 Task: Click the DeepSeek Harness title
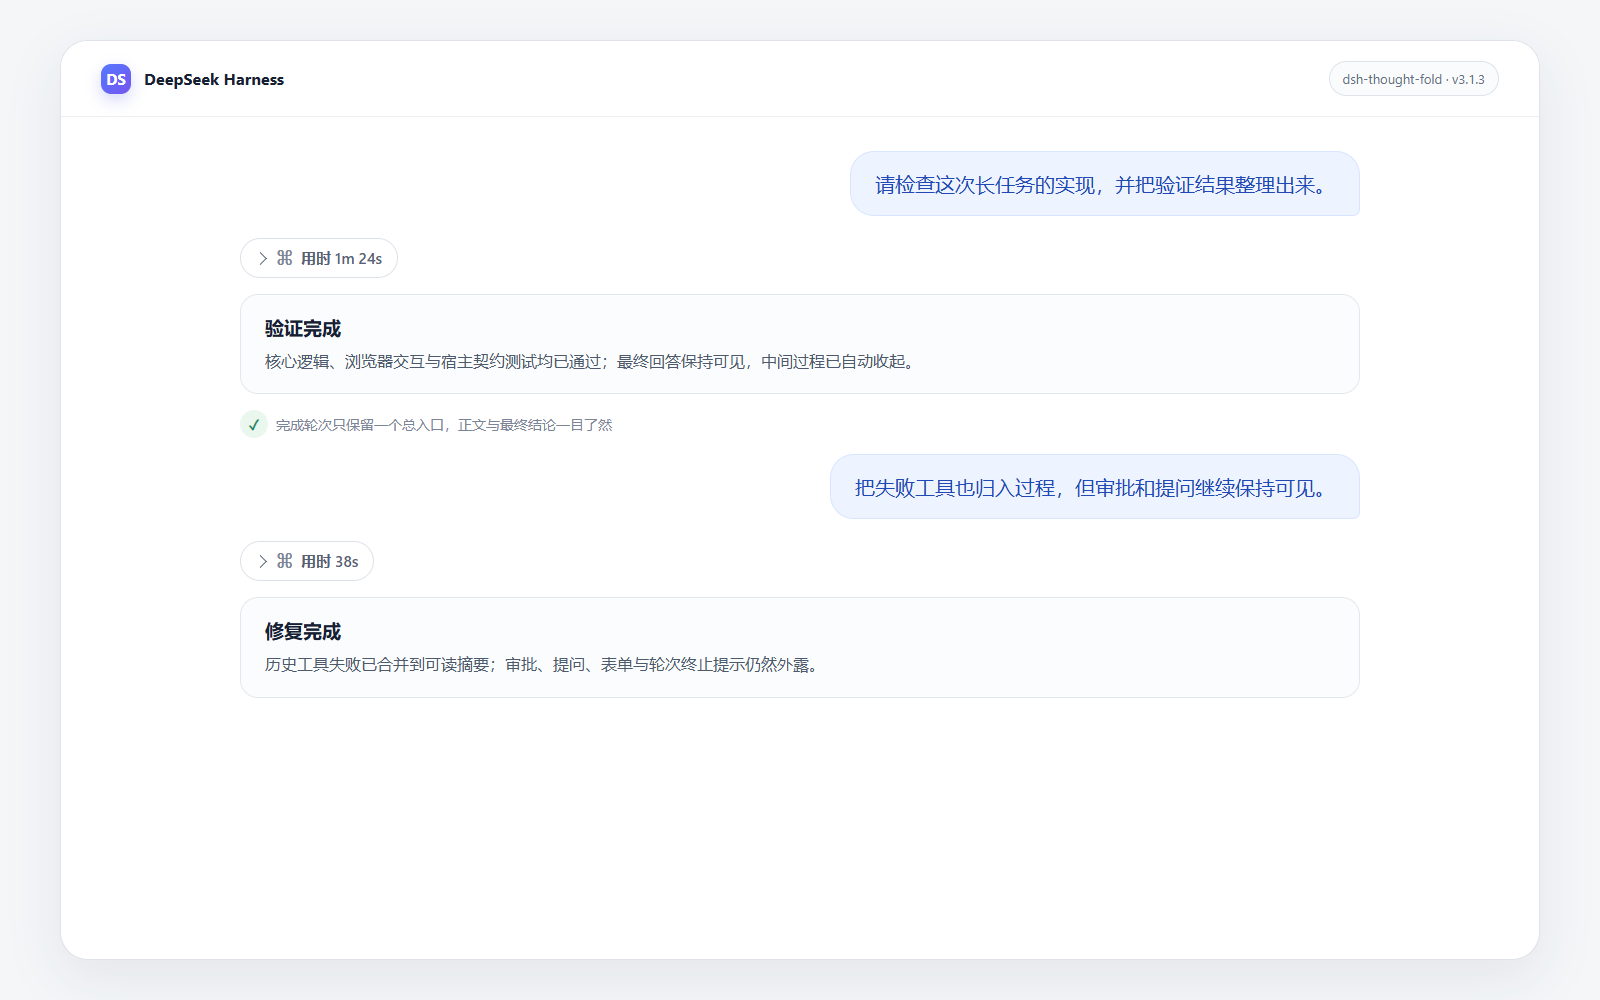point(214,80)
